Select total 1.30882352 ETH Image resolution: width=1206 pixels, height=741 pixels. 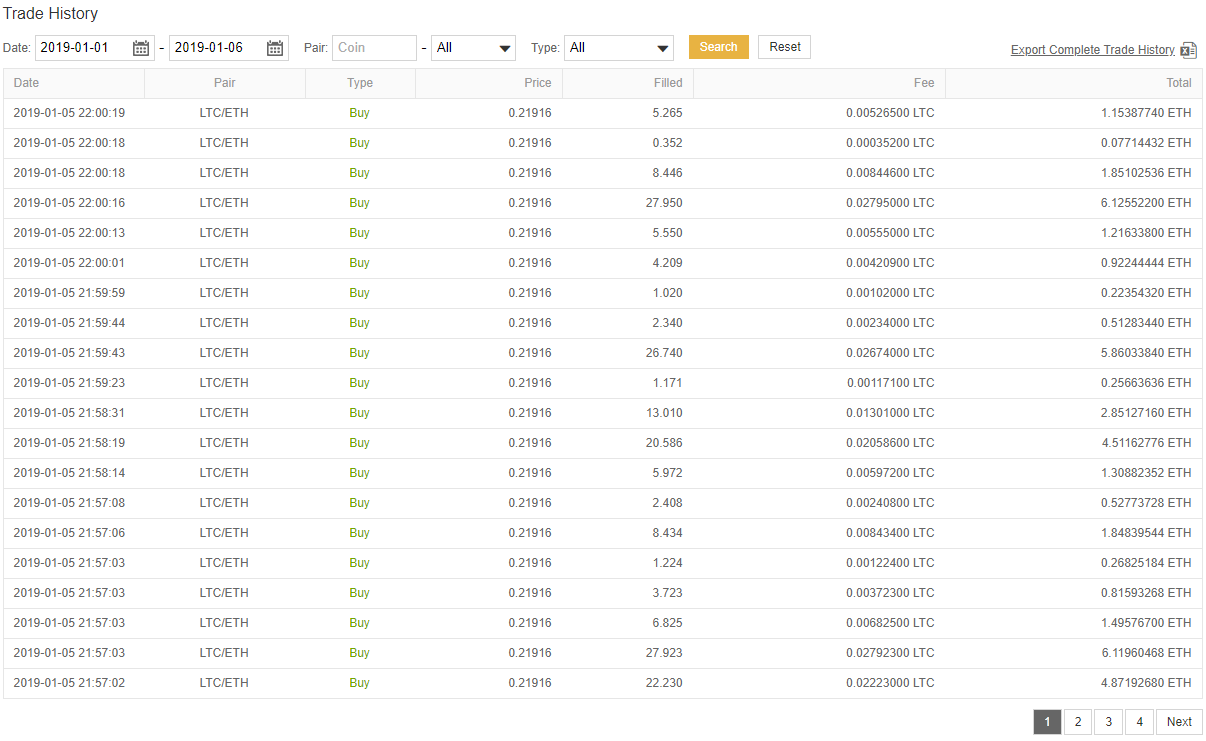click(1146, 473)
